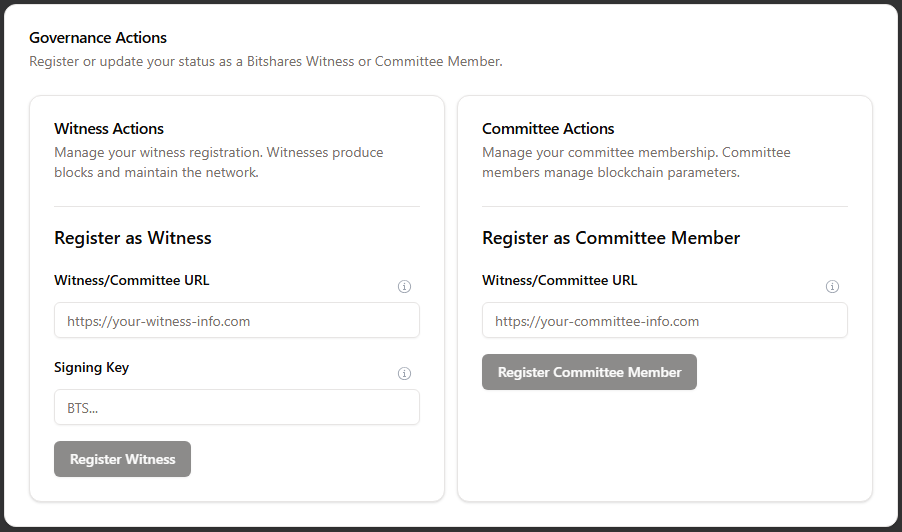
Task: Click the 'Committee members manage blockchain parameters' text
Action: [x=636, y=162]
